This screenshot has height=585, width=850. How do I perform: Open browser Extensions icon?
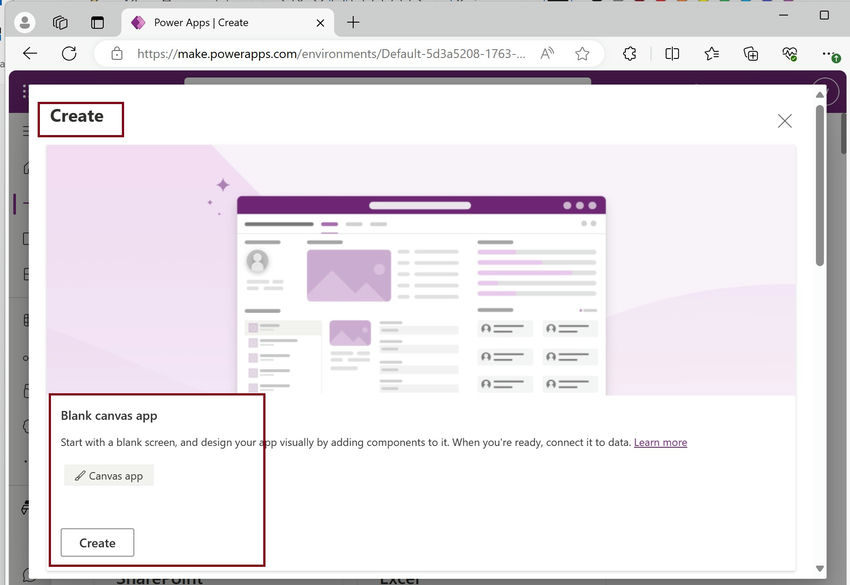tap(629, 54)
